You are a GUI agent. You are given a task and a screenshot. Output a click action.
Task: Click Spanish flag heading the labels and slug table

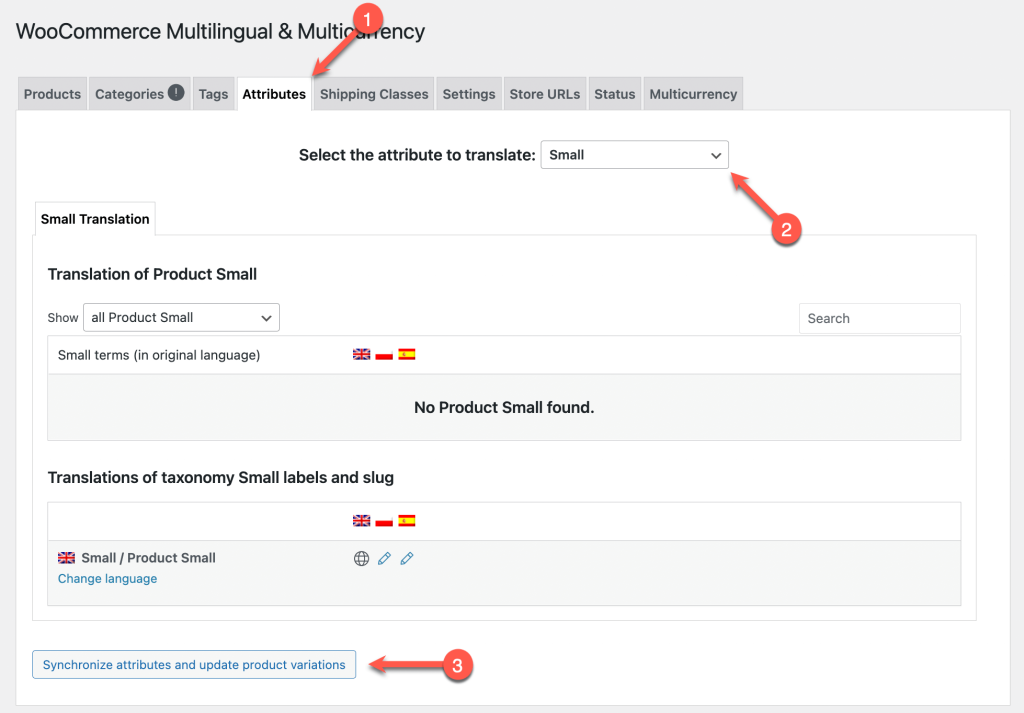pos(407,520)
